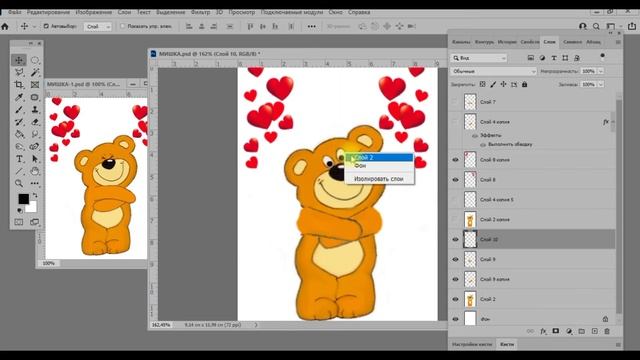Swap foreground and background colors
This screenshot has width=640, height=360.
35,196
